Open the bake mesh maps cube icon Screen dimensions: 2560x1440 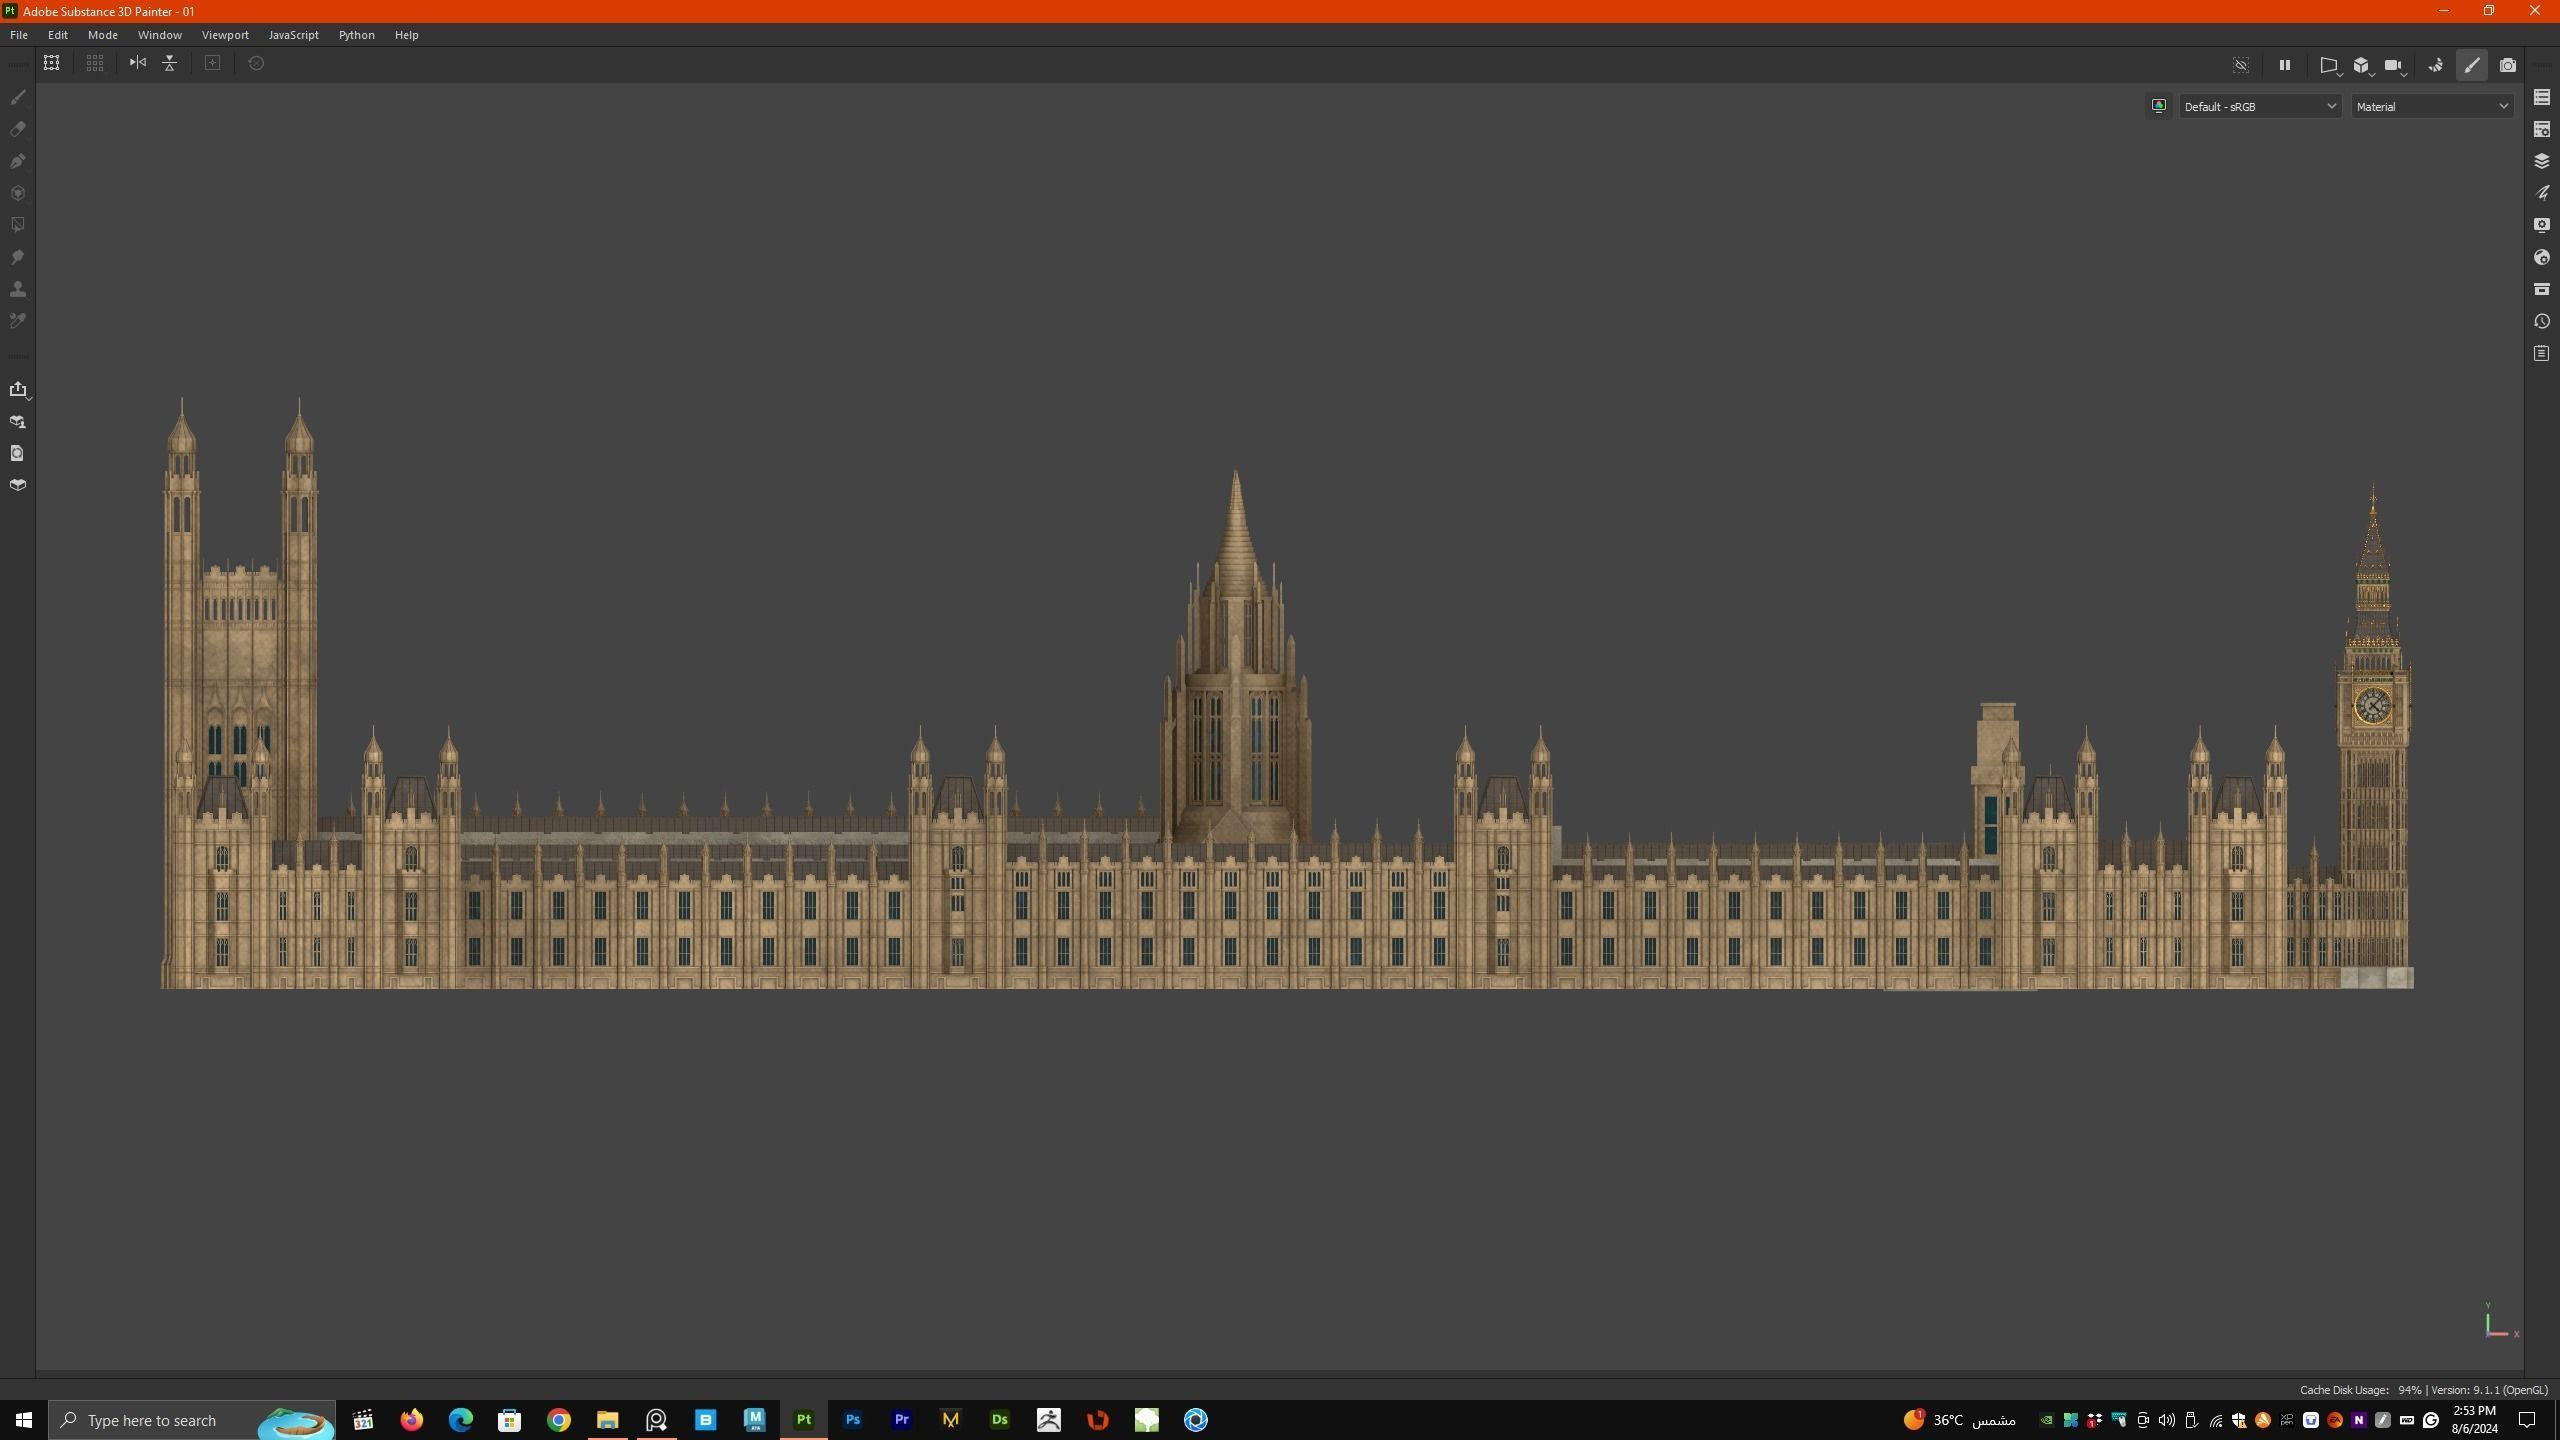(18, 485)
